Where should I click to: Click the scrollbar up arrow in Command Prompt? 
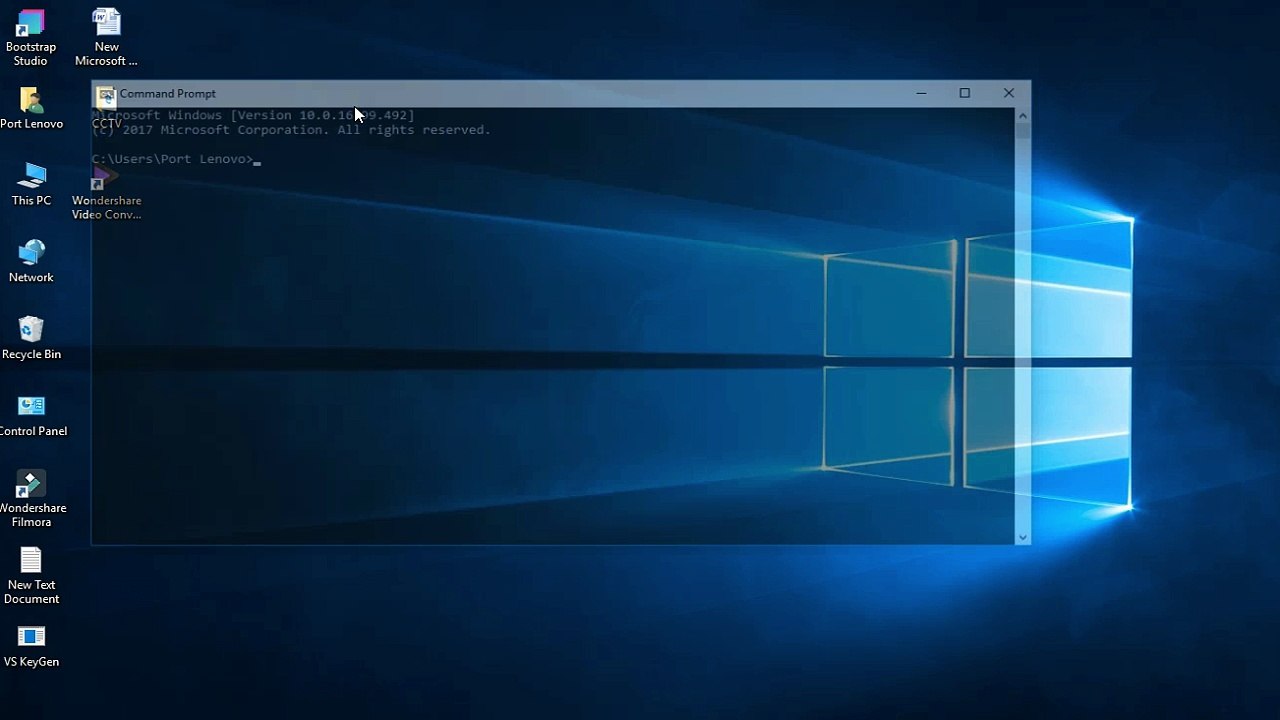(1022, 115)
